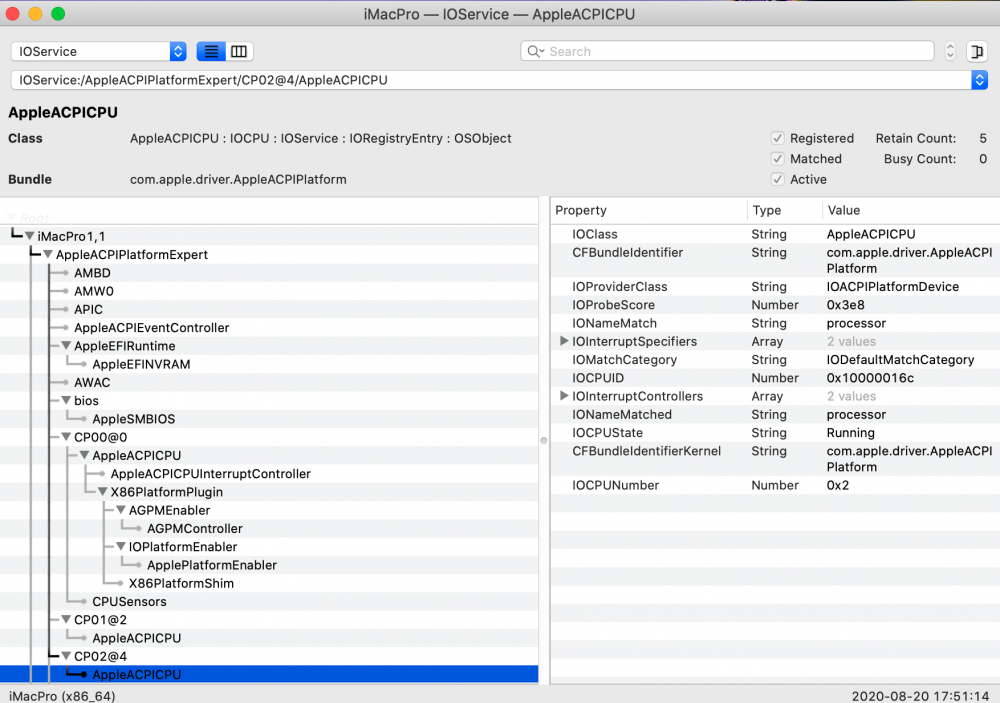Select the highlighted AppleACPICPU under CP02@4

pos(269,674)
